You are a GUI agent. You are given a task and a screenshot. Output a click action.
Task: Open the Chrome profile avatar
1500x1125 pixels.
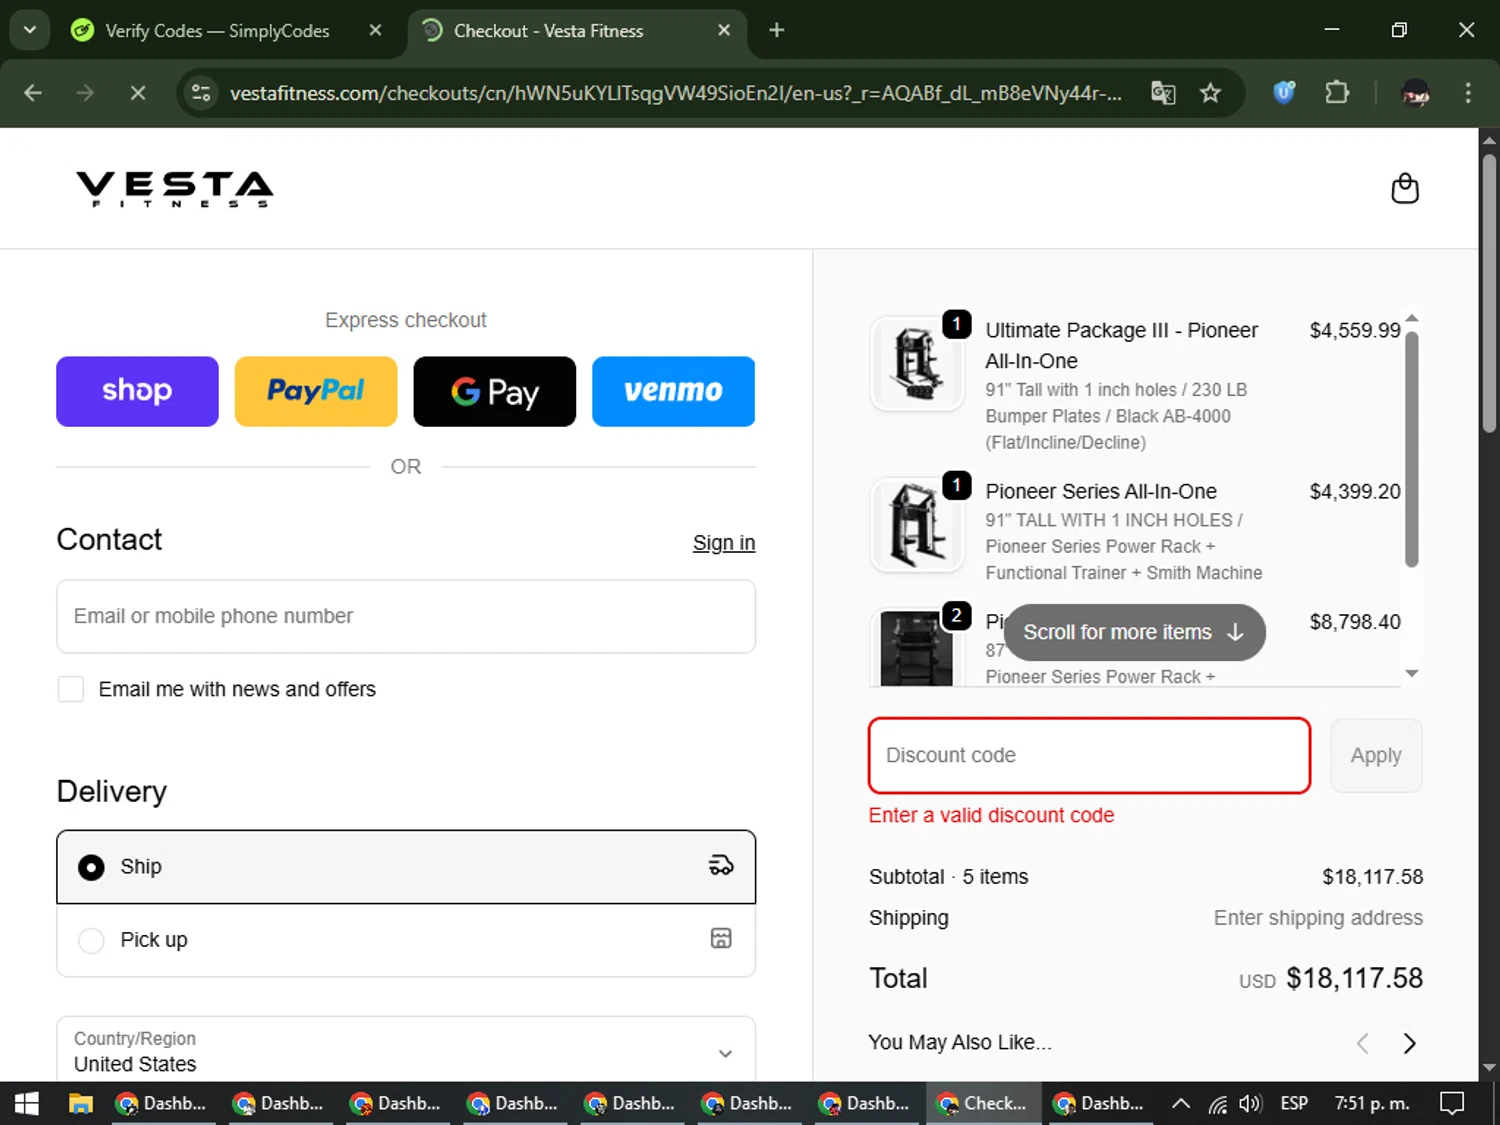1415,93
